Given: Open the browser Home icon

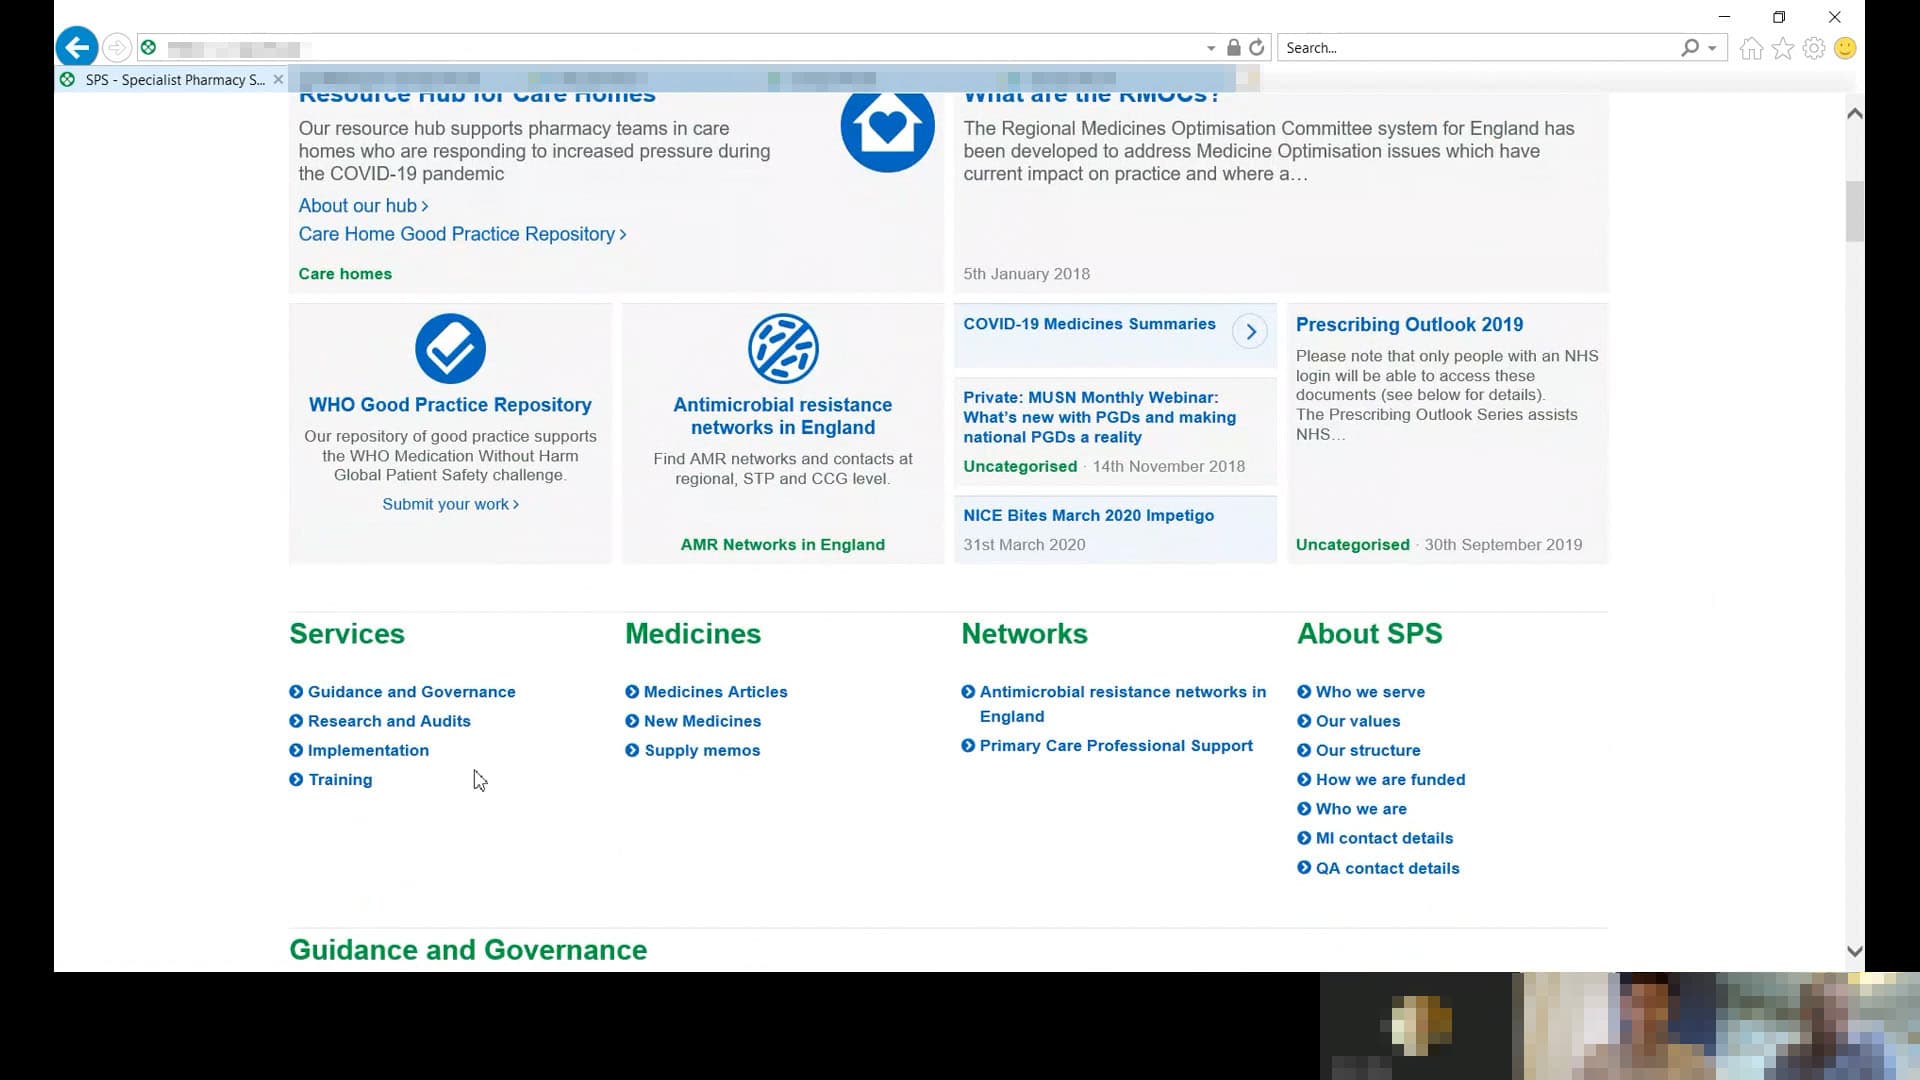Looking at the screenshot, I should point(1751,48).
